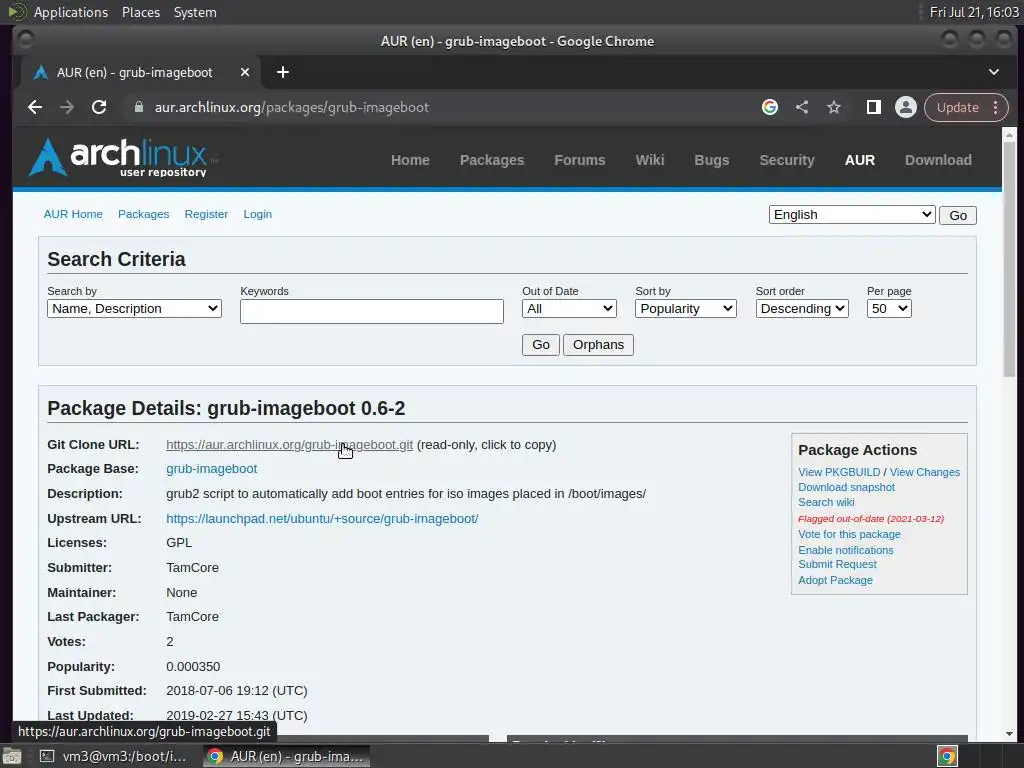Click the scrollbar down arrow

pos(1010,733)
